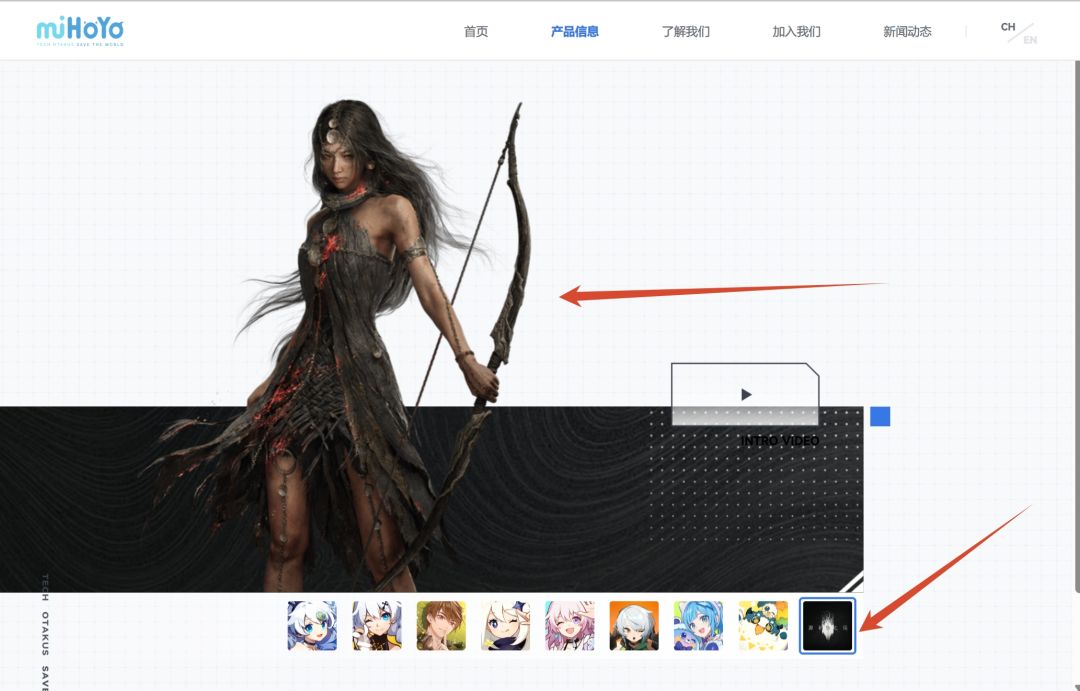Select the pink-haired girl game icon
Screen dimensions: 1080x691
tap(570, 626)
